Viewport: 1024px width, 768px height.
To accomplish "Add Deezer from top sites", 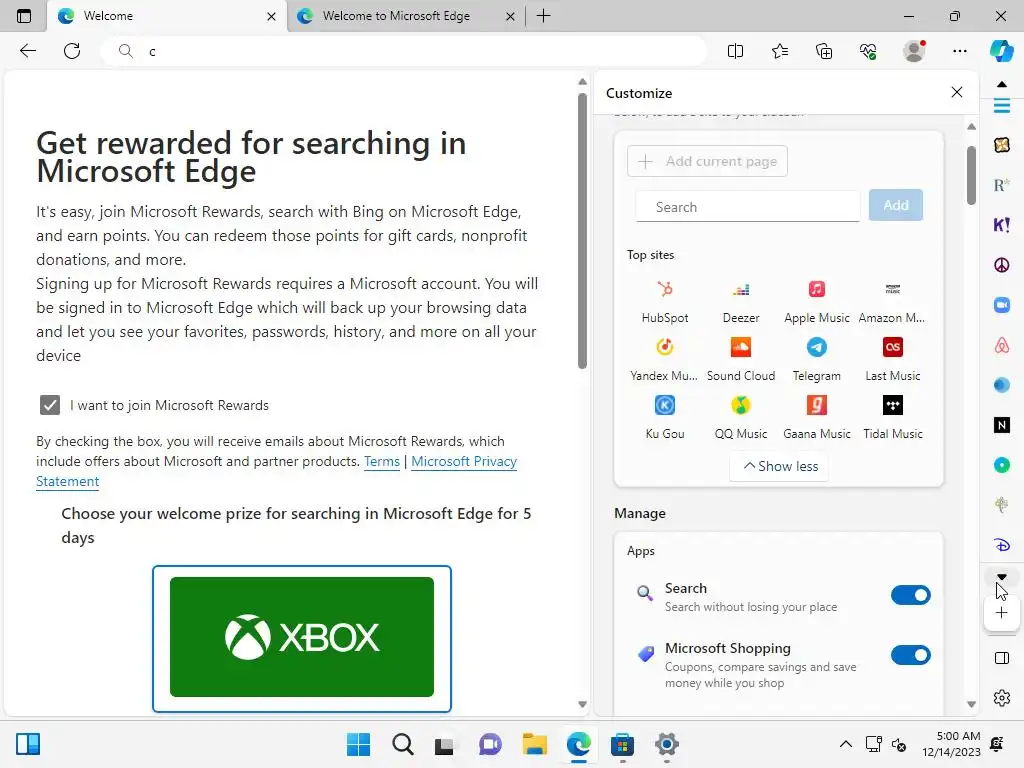I will (x=741, y=302).
